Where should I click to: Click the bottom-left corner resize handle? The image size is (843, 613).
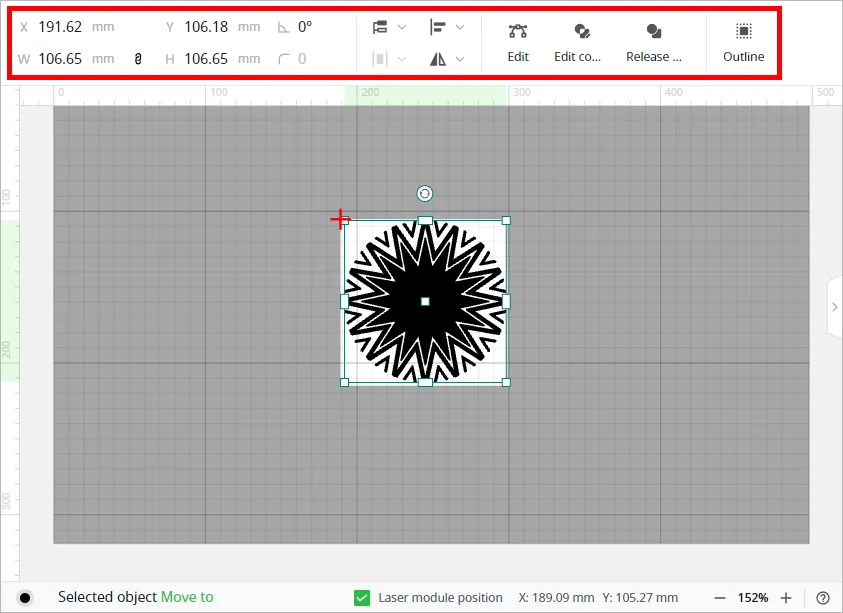[x=345, y=382]
